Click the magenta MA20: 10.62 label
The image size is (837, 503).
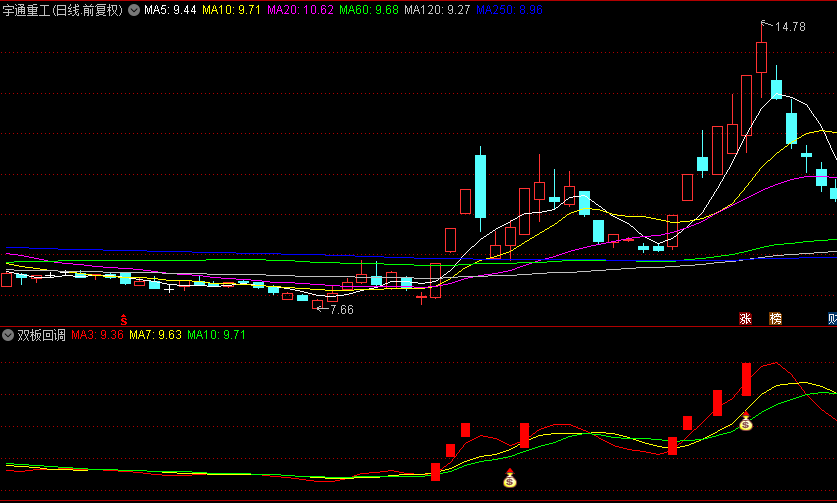point(300,10)
